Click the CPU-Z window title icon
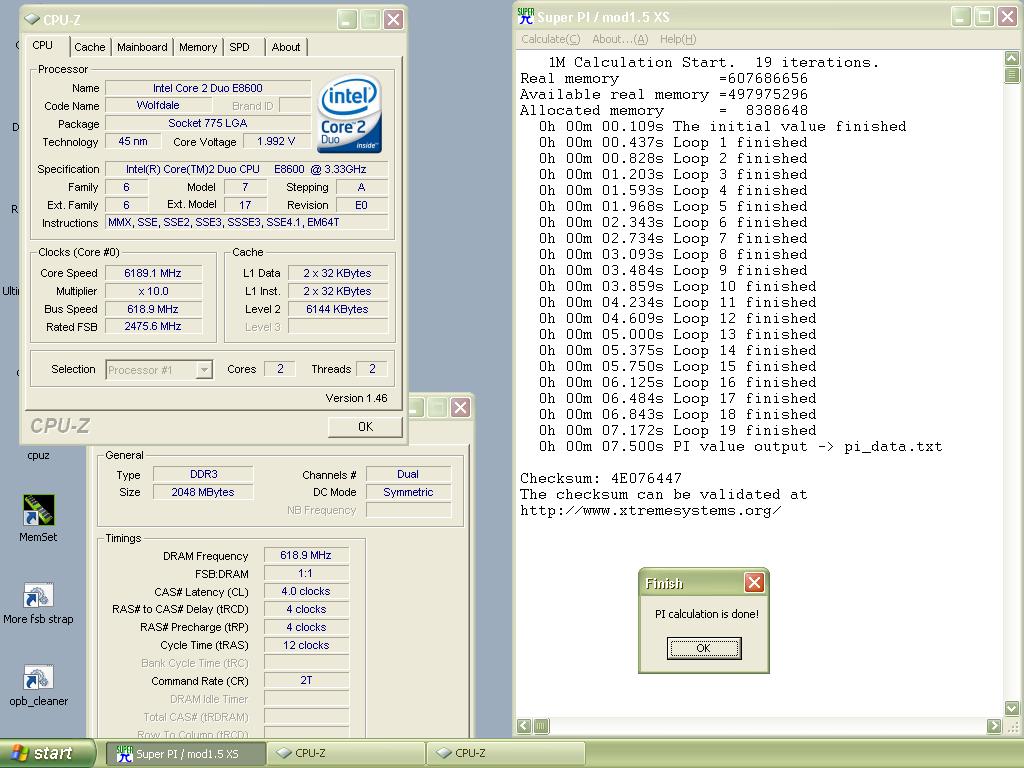The width and height of the screenshot is (1024, 768). click(x=31, y=20)
